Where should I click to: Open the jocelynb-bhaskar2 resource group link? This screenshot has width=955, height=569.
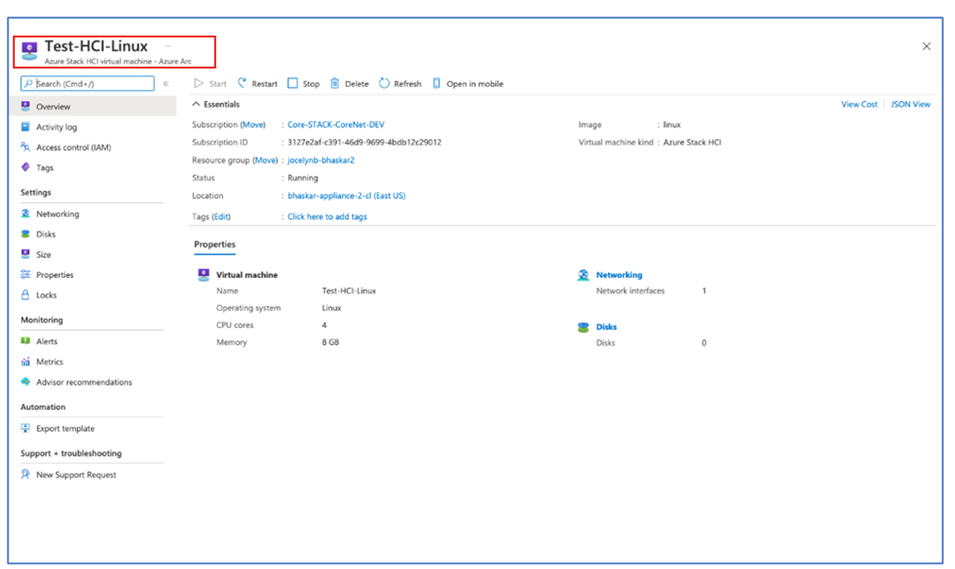[x=321, y=160]
